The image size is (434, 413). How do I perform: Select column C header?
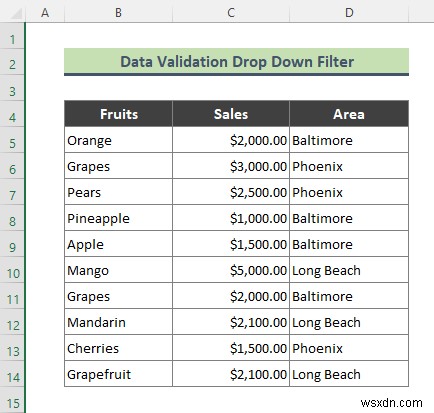(231, 13)
